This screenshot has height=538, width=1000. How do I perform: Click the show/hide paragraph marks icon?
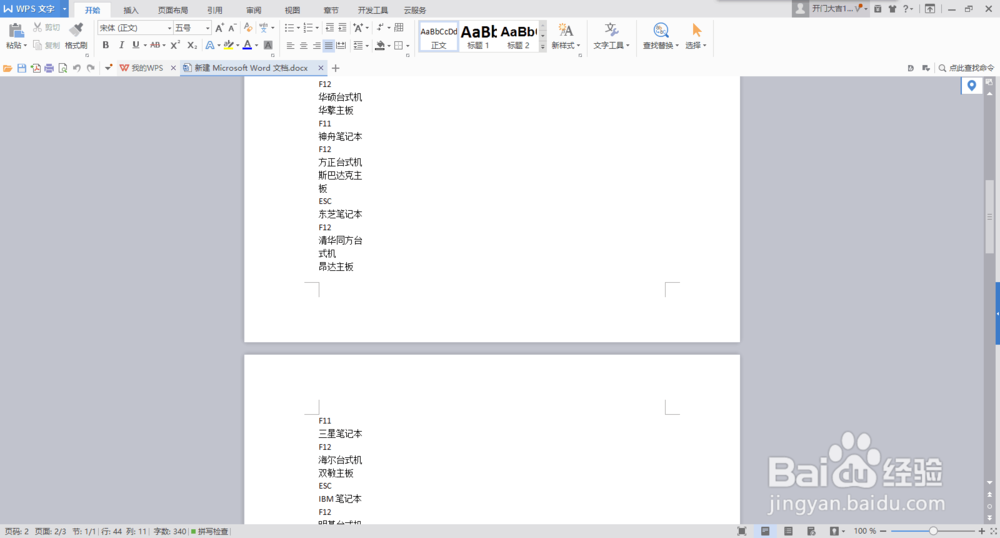coord(380,27)
